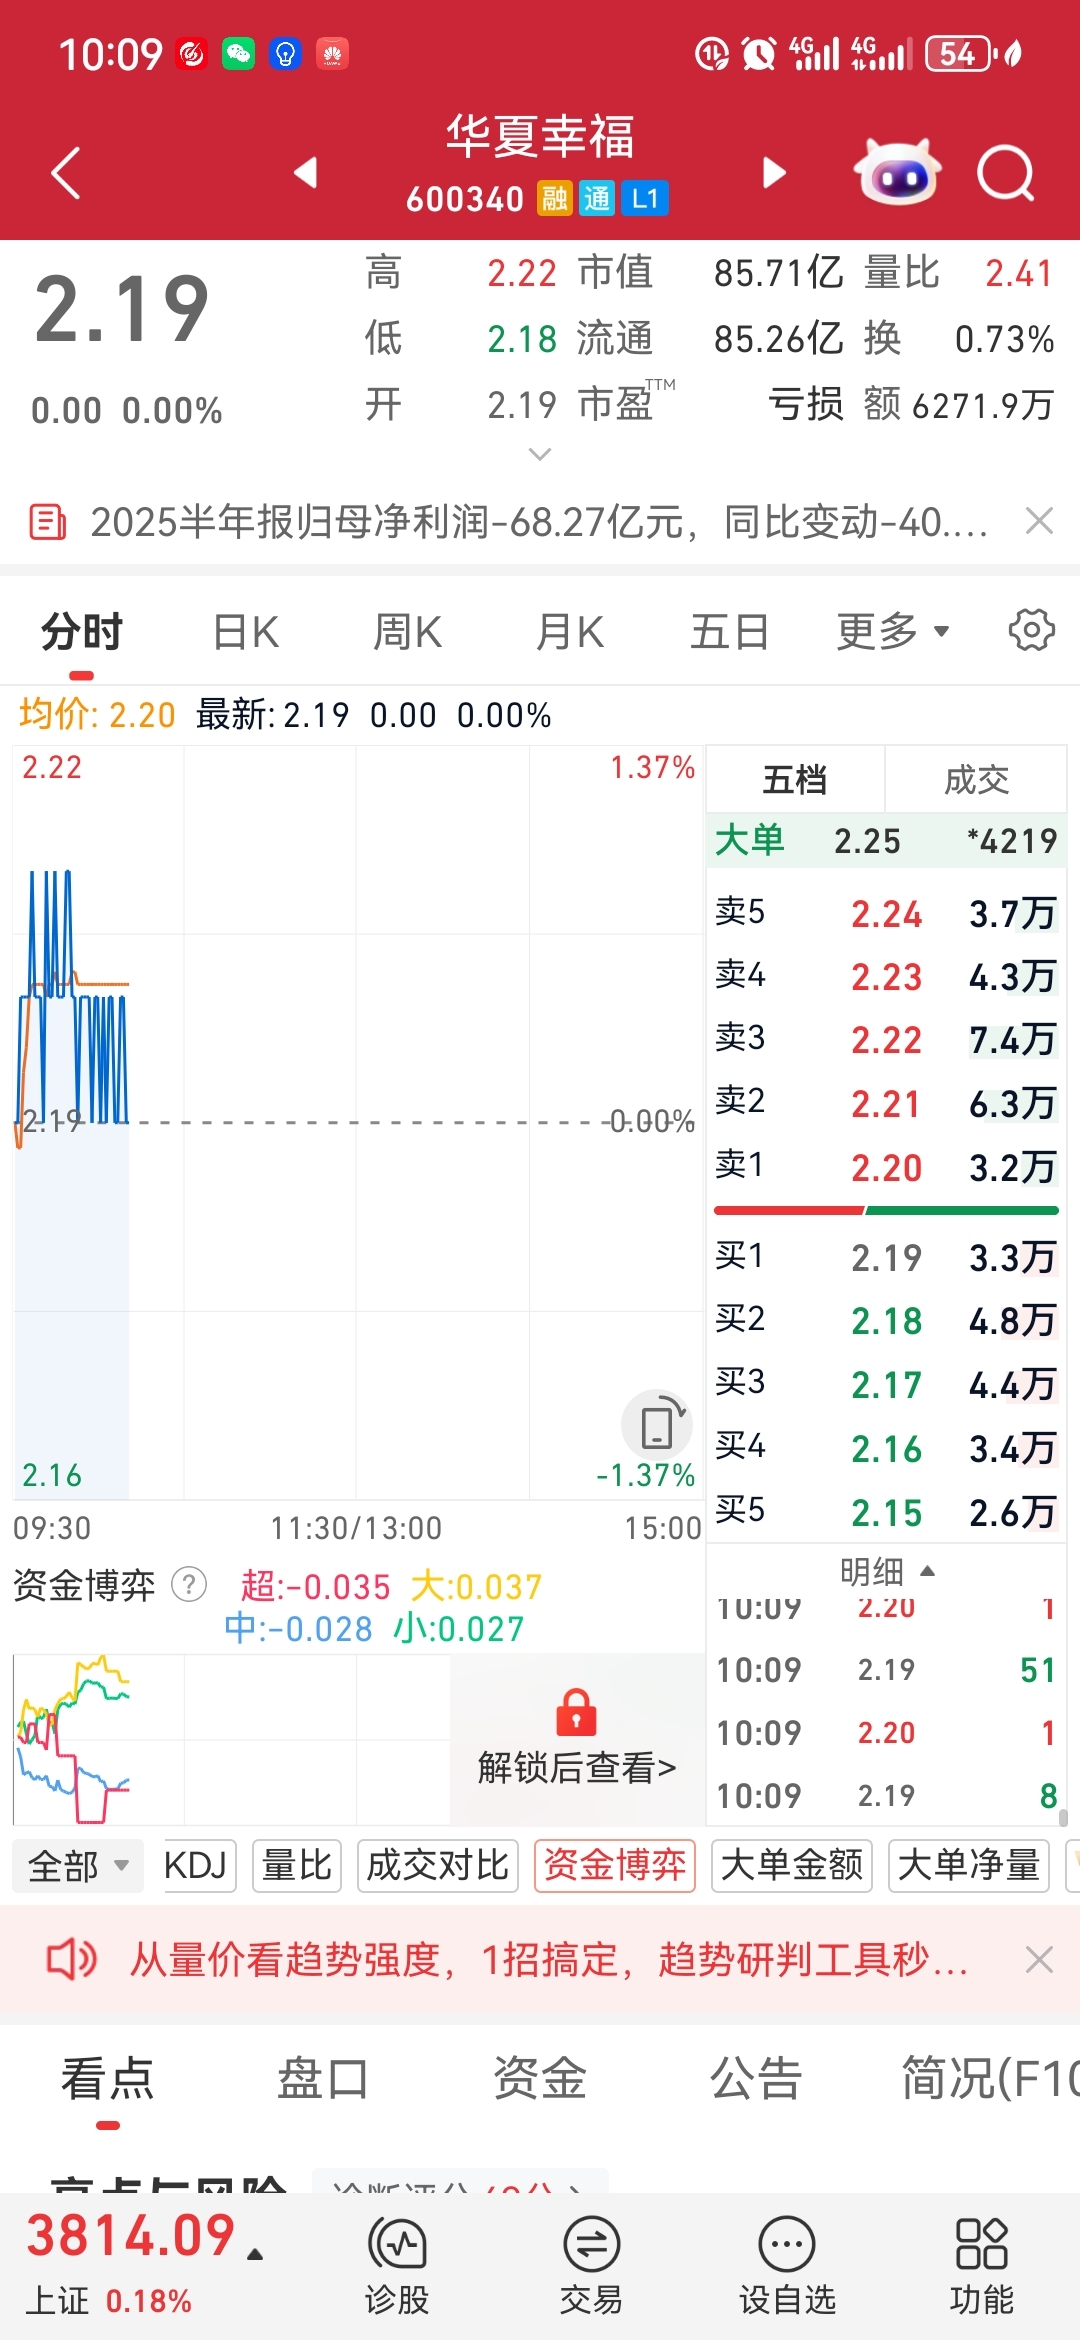Image resolution: width=1080 pixels, height=2340 pixels.
Task: Tap 设自选 add to watchlist
Action: (787, 2266)
